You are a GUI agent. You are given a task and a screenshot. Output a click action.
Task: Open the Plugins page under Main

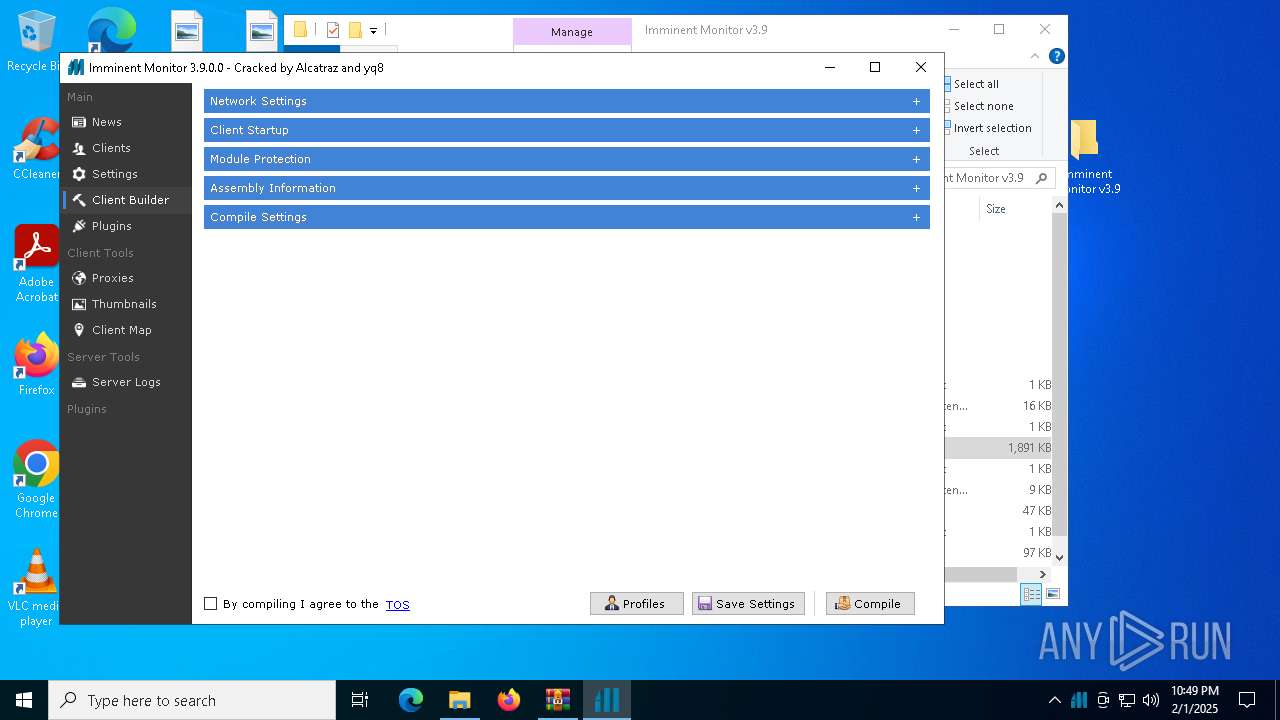111,226
